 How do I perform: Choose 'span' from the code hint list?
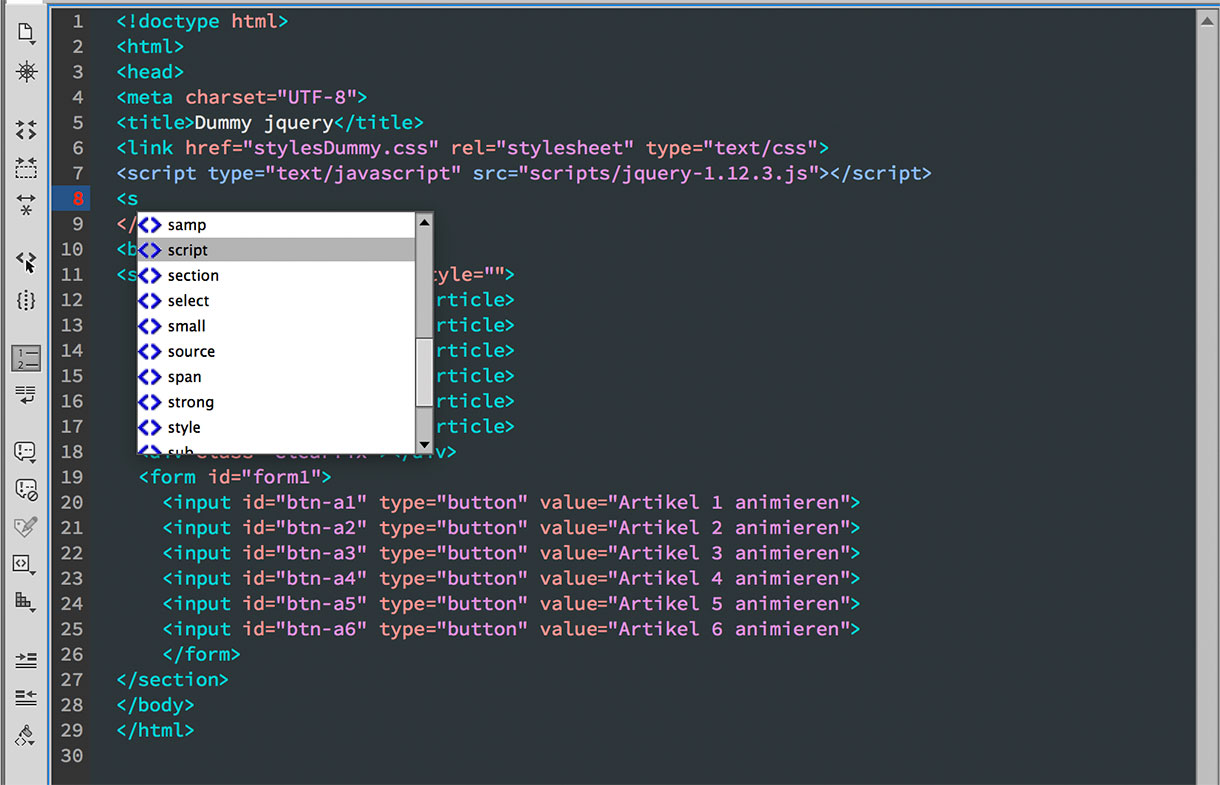tap(276, 377)
